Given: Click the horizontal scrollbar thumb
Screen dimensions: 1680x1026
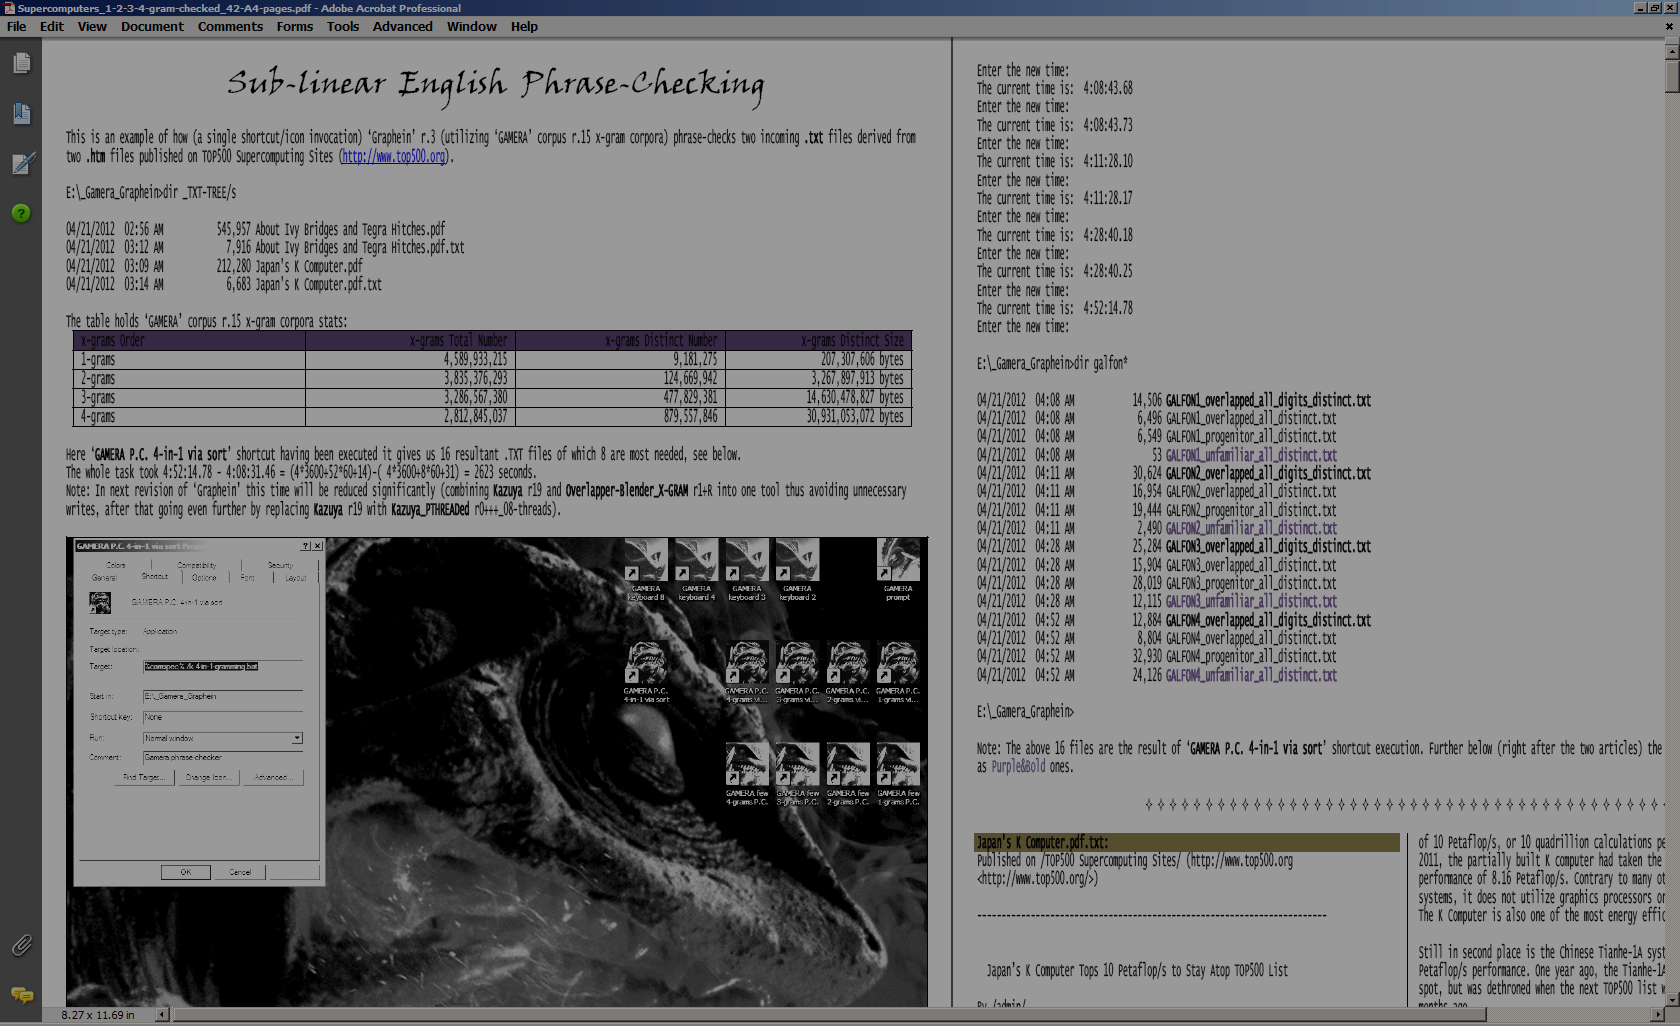Looking at the screenshot, I should coord(830,1014).
